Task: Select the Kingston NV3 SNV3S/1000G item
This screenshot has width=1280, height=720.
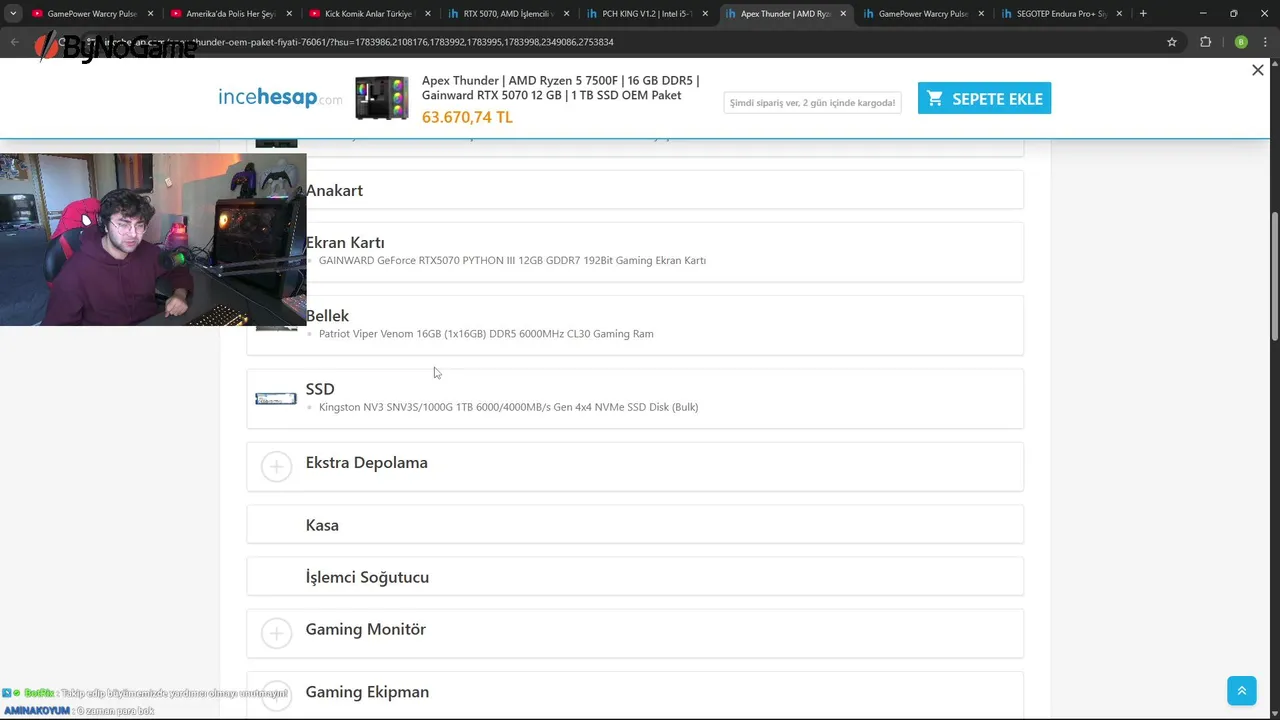Action: 508,407
